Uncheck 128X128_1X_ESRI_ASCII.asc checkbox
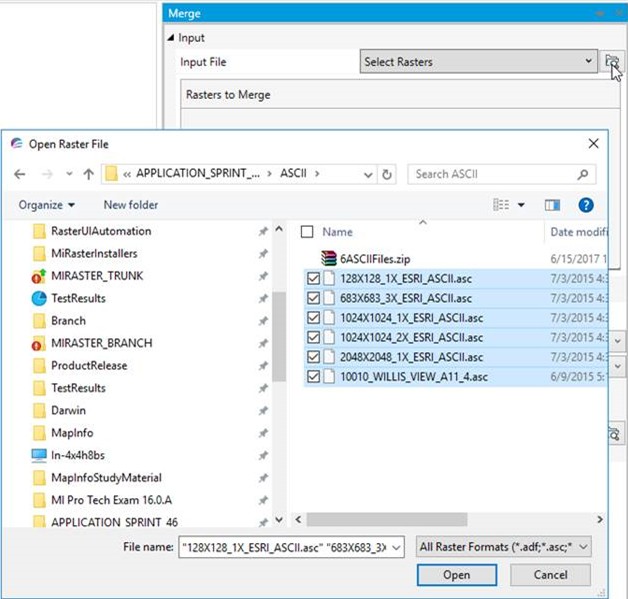The width and height of the screenshot is (628, 599). pos(314,281)
